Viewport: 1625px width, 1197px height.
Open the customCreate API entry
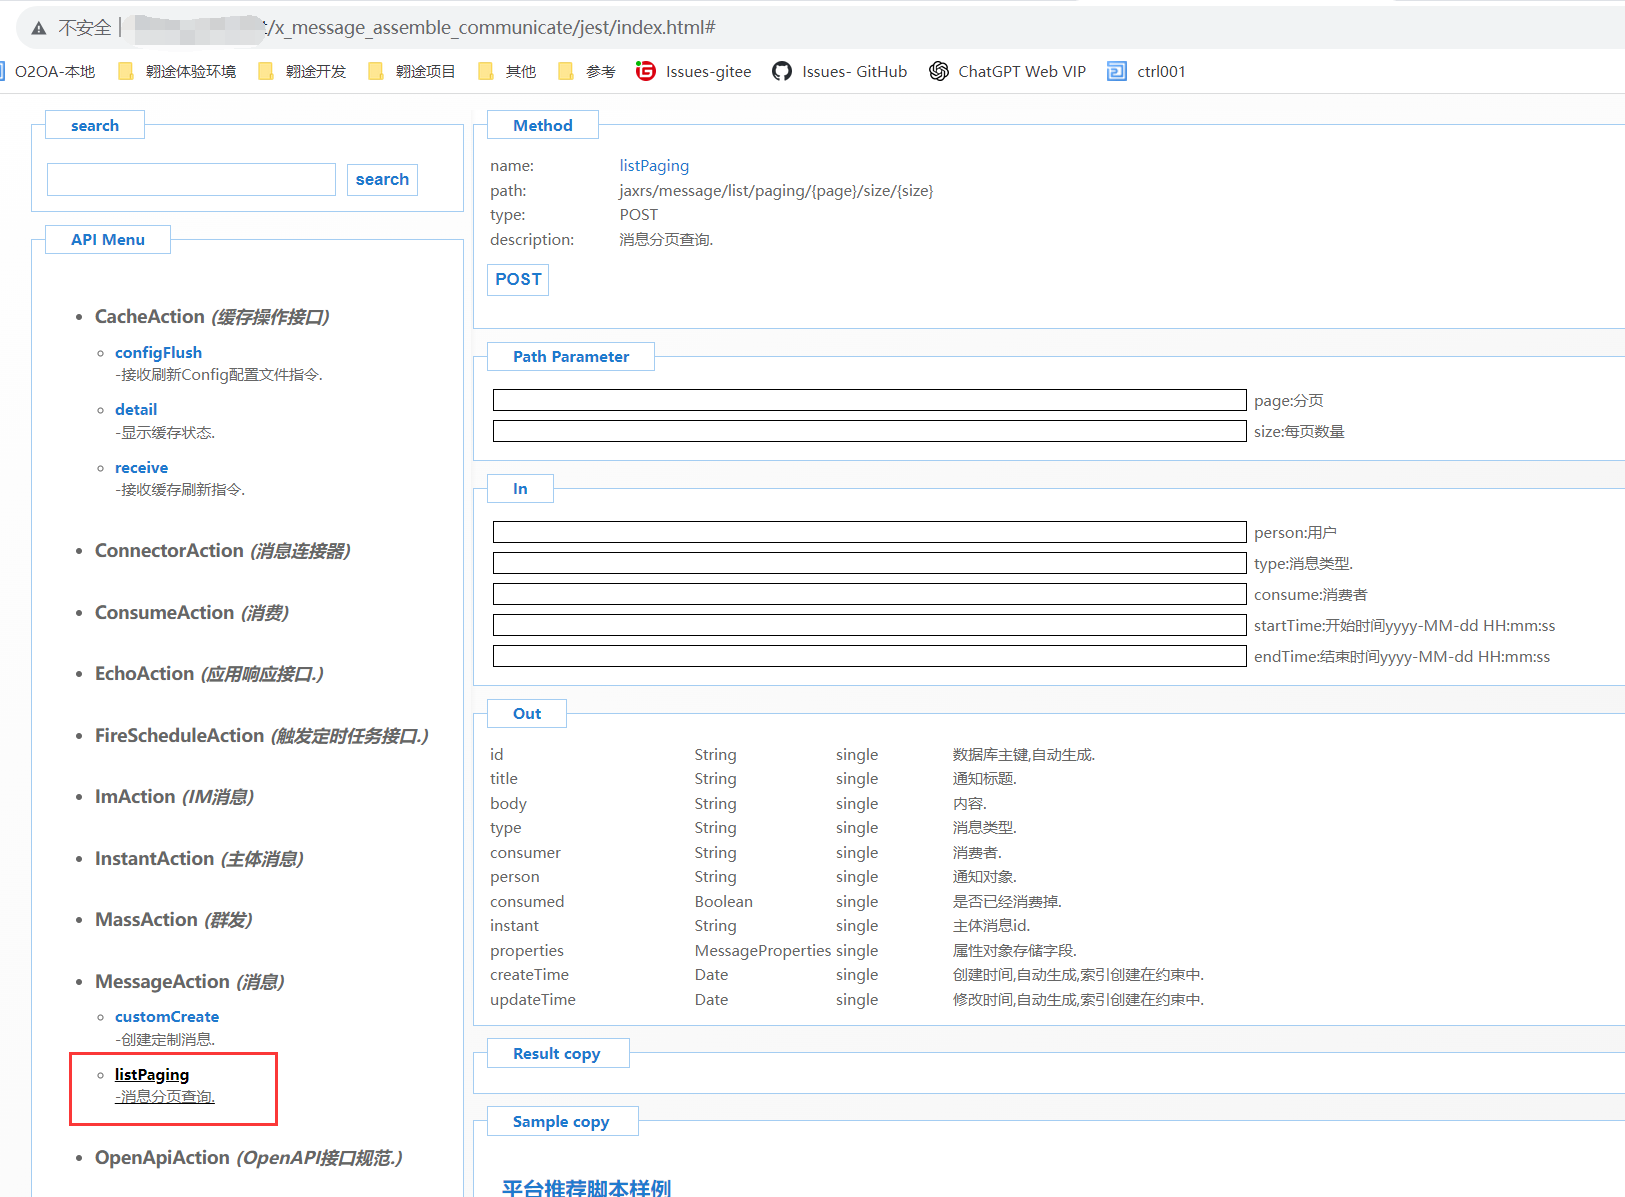(166, 1017)
